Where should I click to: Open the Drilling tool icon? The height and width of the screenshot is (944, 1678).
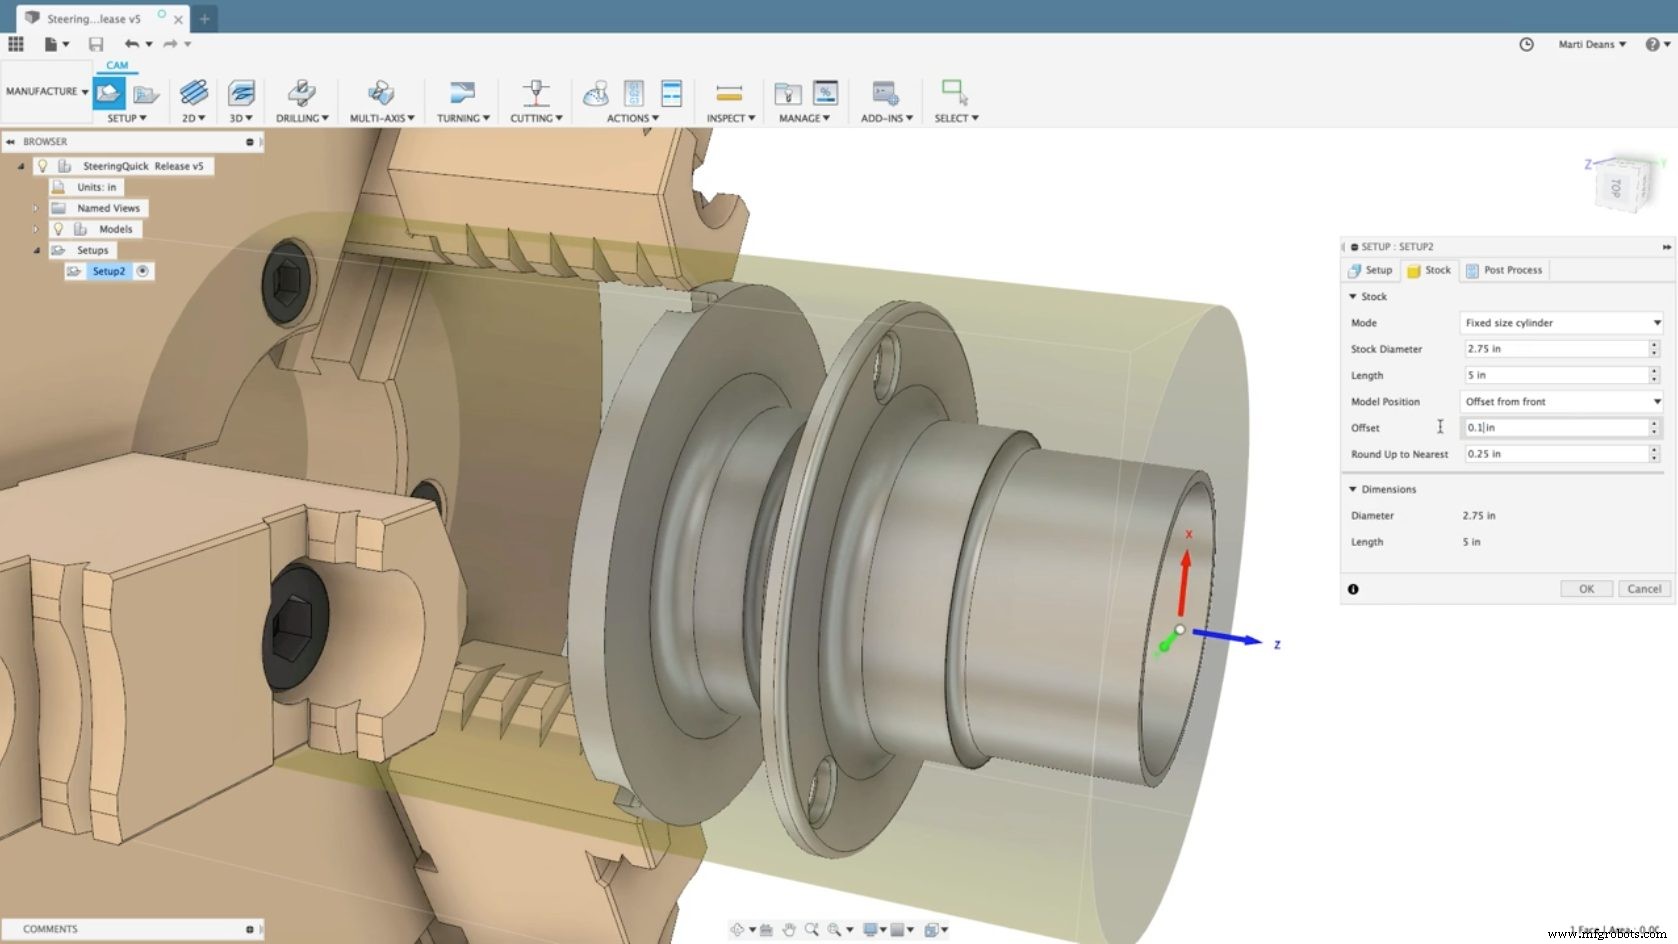click(301, 93)
